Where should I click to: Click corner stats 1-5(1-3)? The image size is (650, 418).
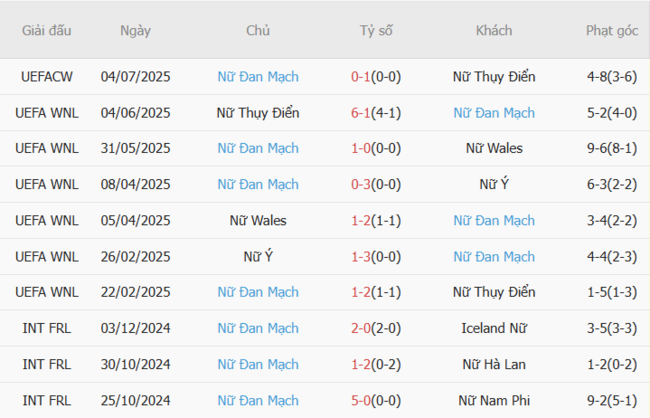612,292
